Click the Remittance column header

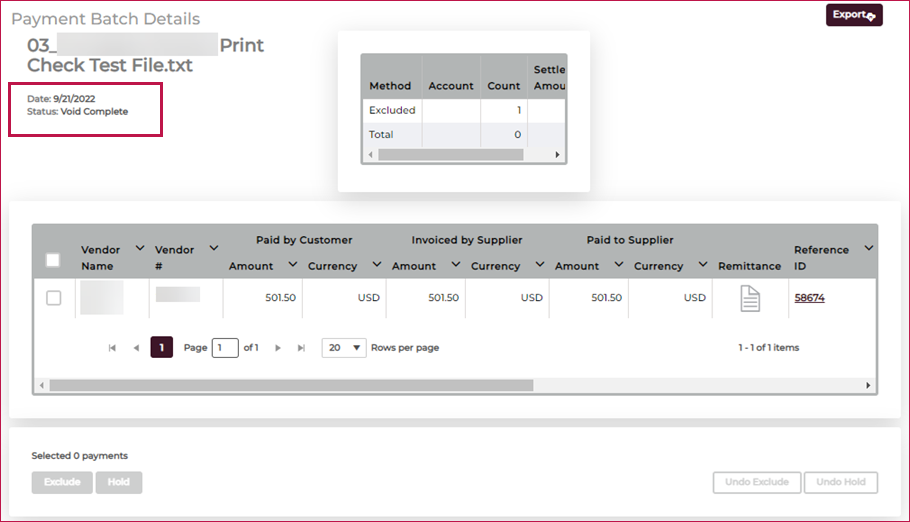(749, 266)
